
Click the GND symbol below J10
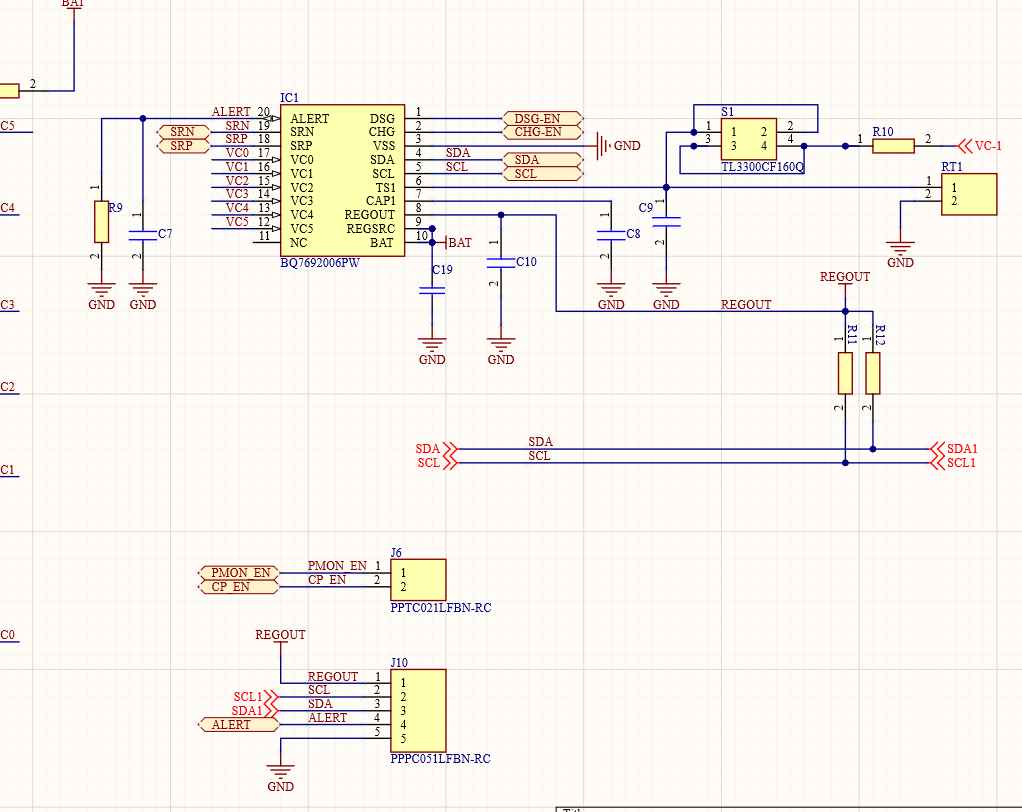click(x=280, y=778)
